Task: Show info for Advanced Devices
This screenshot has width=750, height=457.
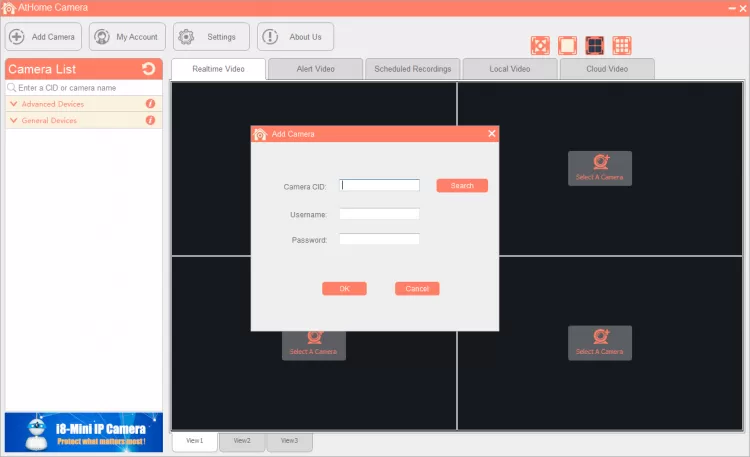Action: click(150, 103)
